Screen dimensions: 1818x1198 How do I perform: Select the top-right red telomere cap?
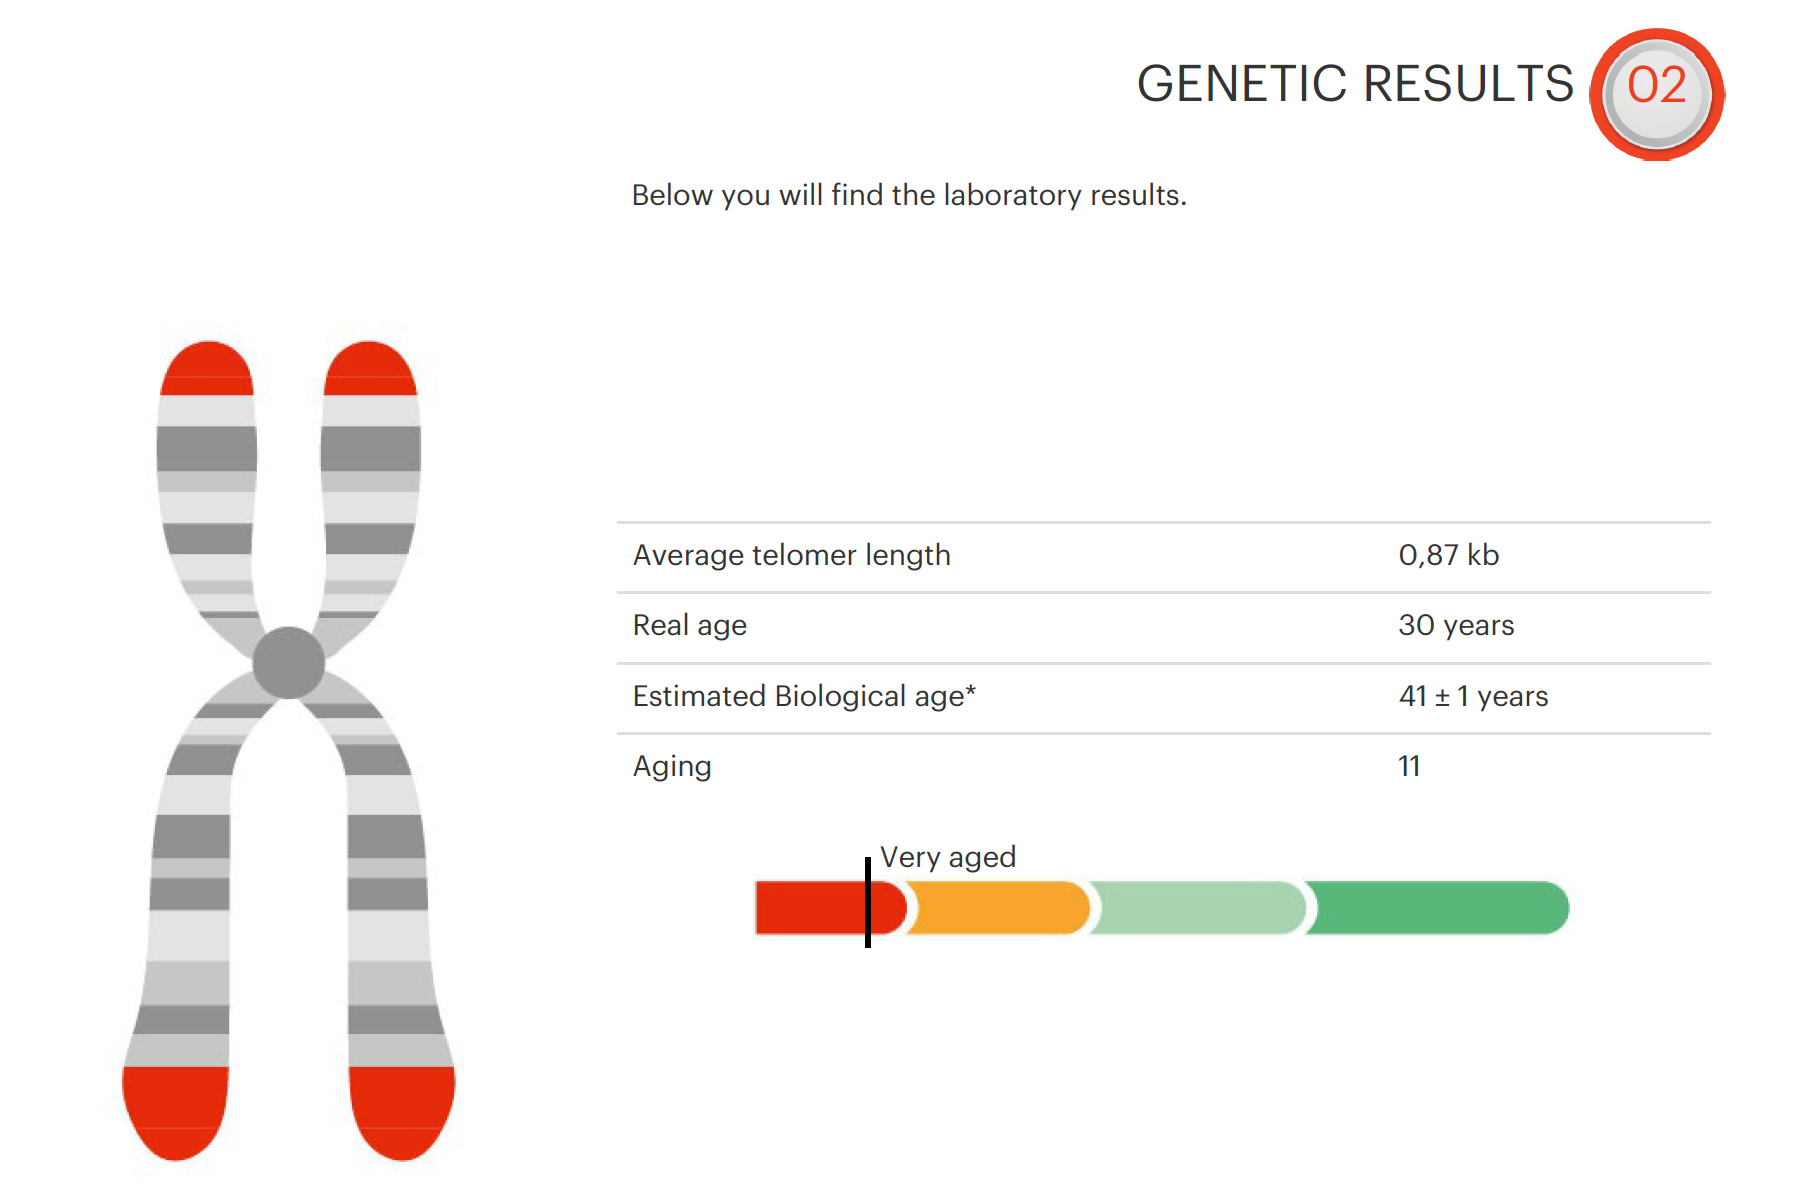click(x=370, y=368)
